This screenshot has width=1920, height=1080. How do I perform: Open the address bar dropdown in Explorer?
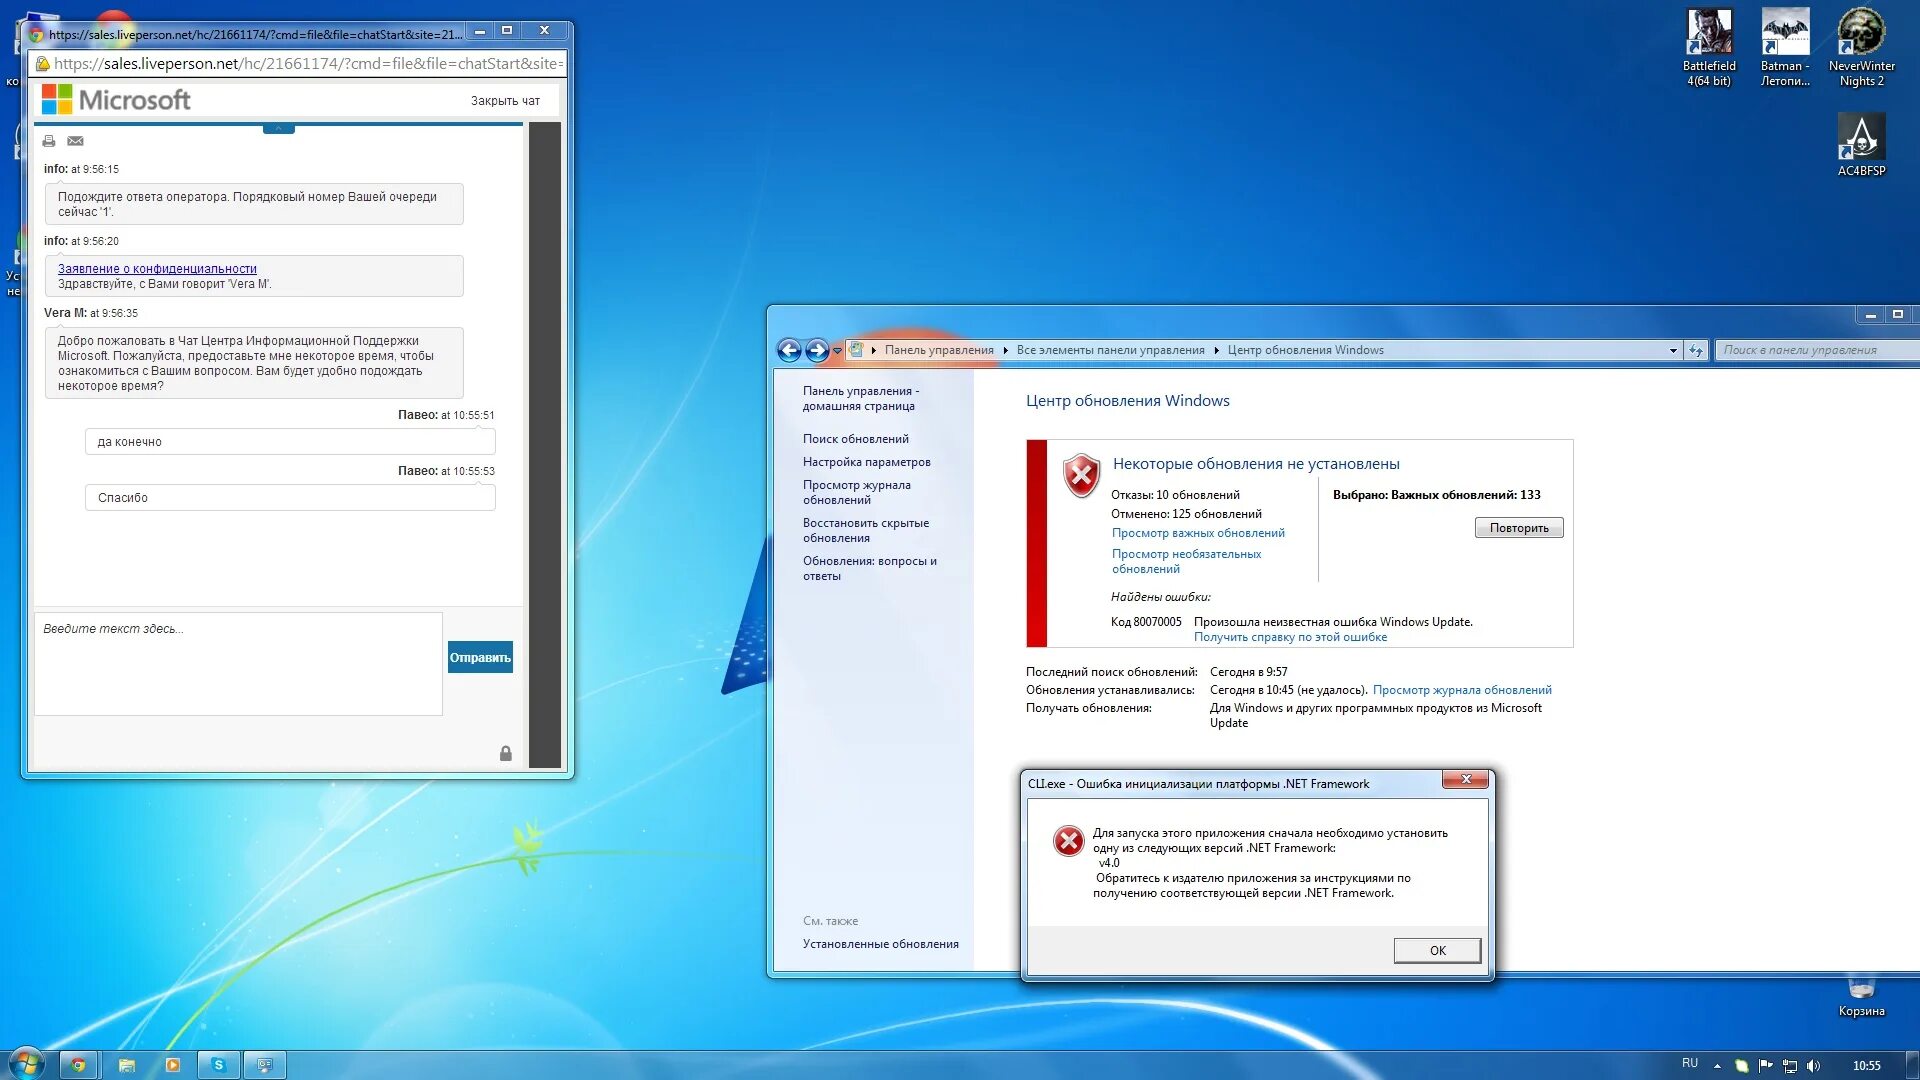(x=1673, y=350)
